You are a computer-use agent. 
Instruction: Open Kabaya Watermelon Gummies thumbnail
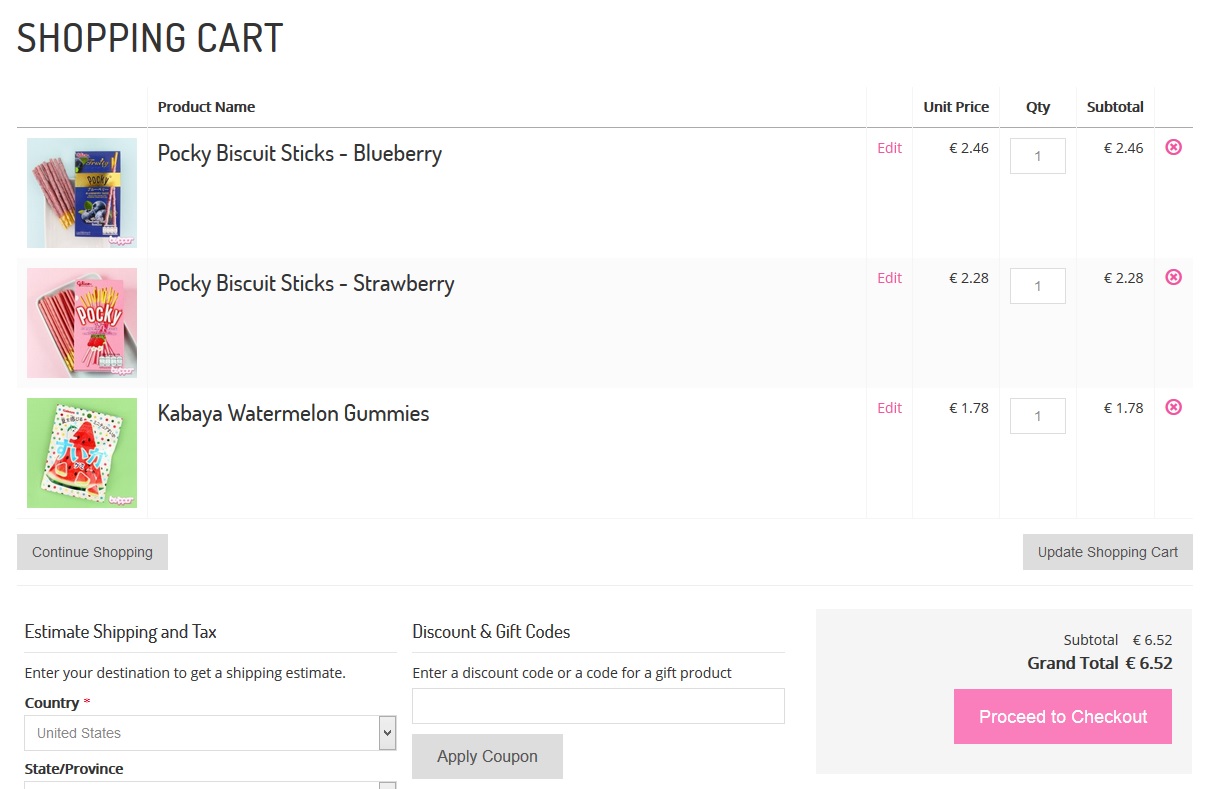pos(82,453)
